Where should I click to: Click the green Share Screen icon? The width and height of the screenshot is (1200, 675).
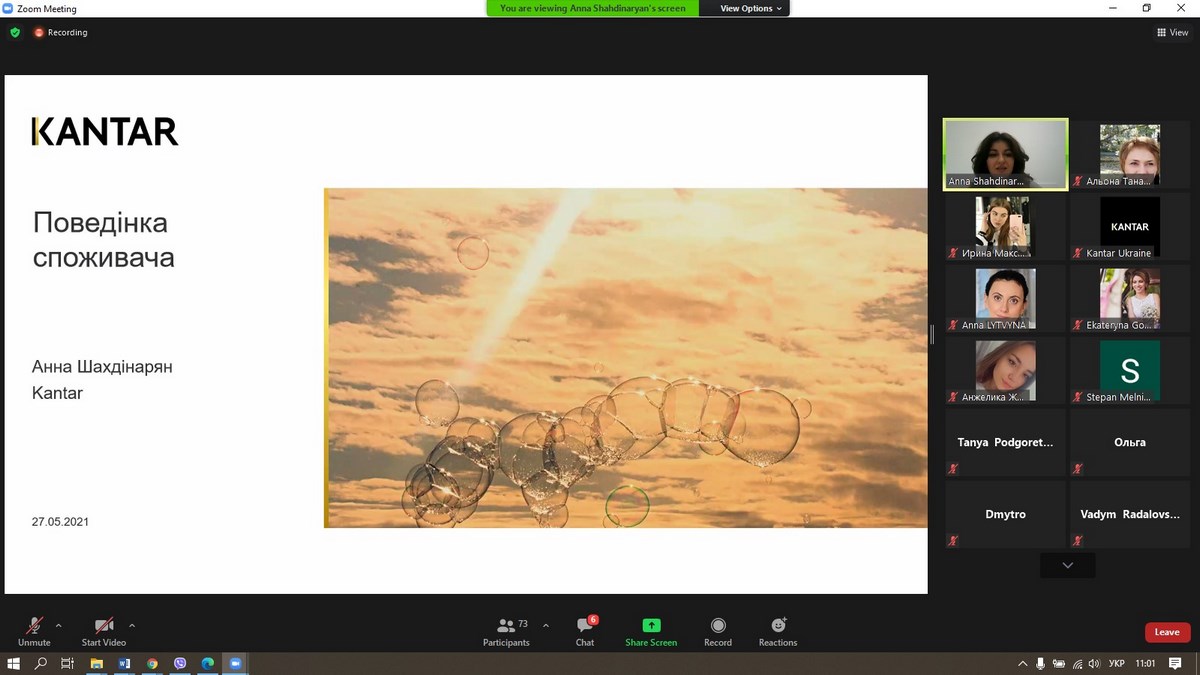[x=651, y=626]
